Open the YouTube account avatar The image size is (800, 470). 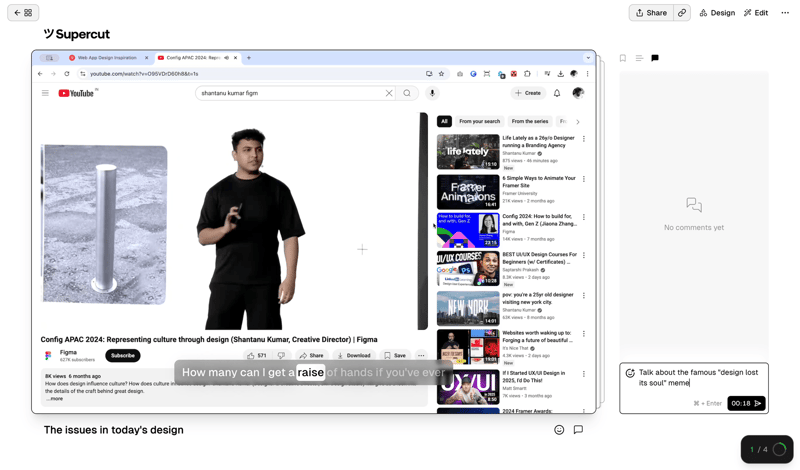click(578, 93)
